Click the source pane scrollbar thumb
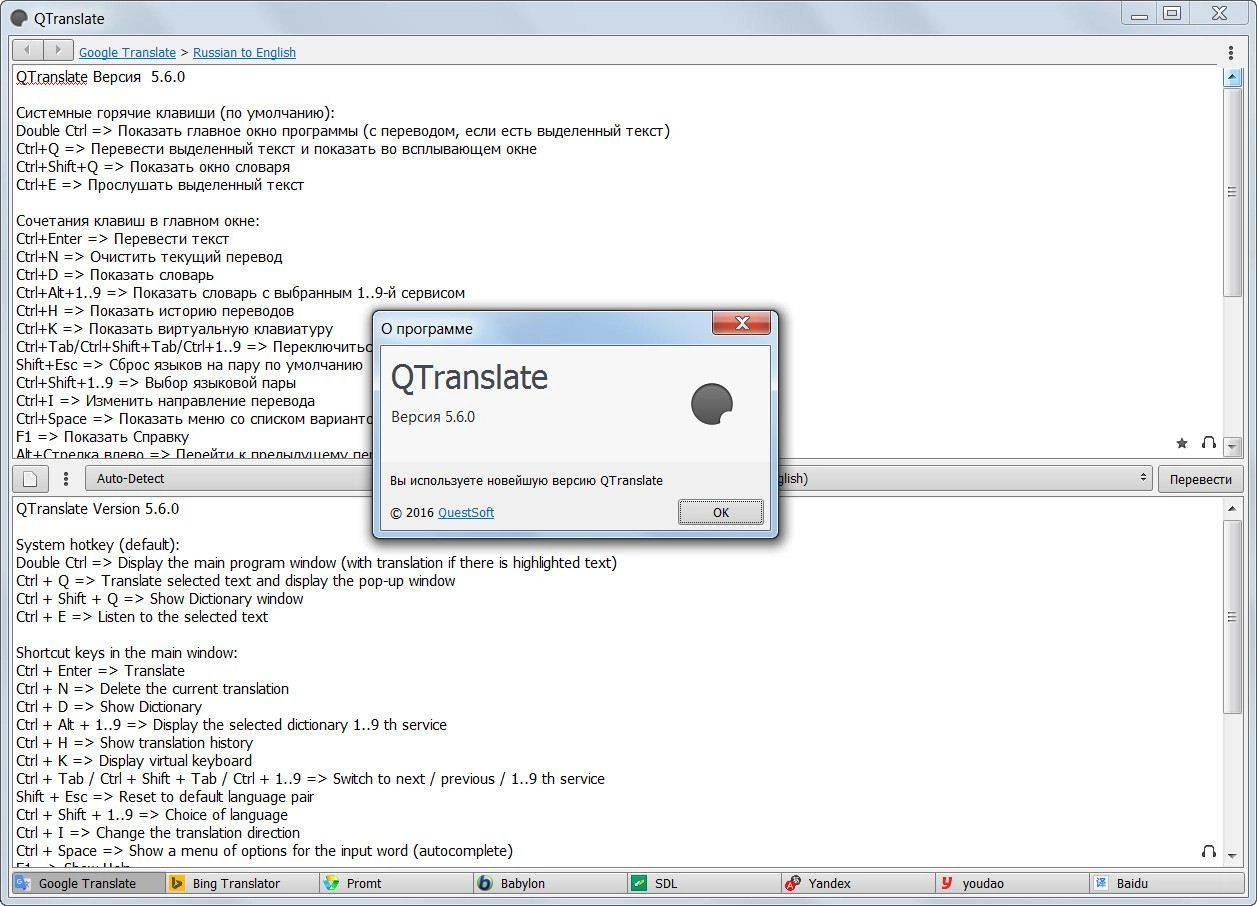1257x906 pixels. point(1232,191)
